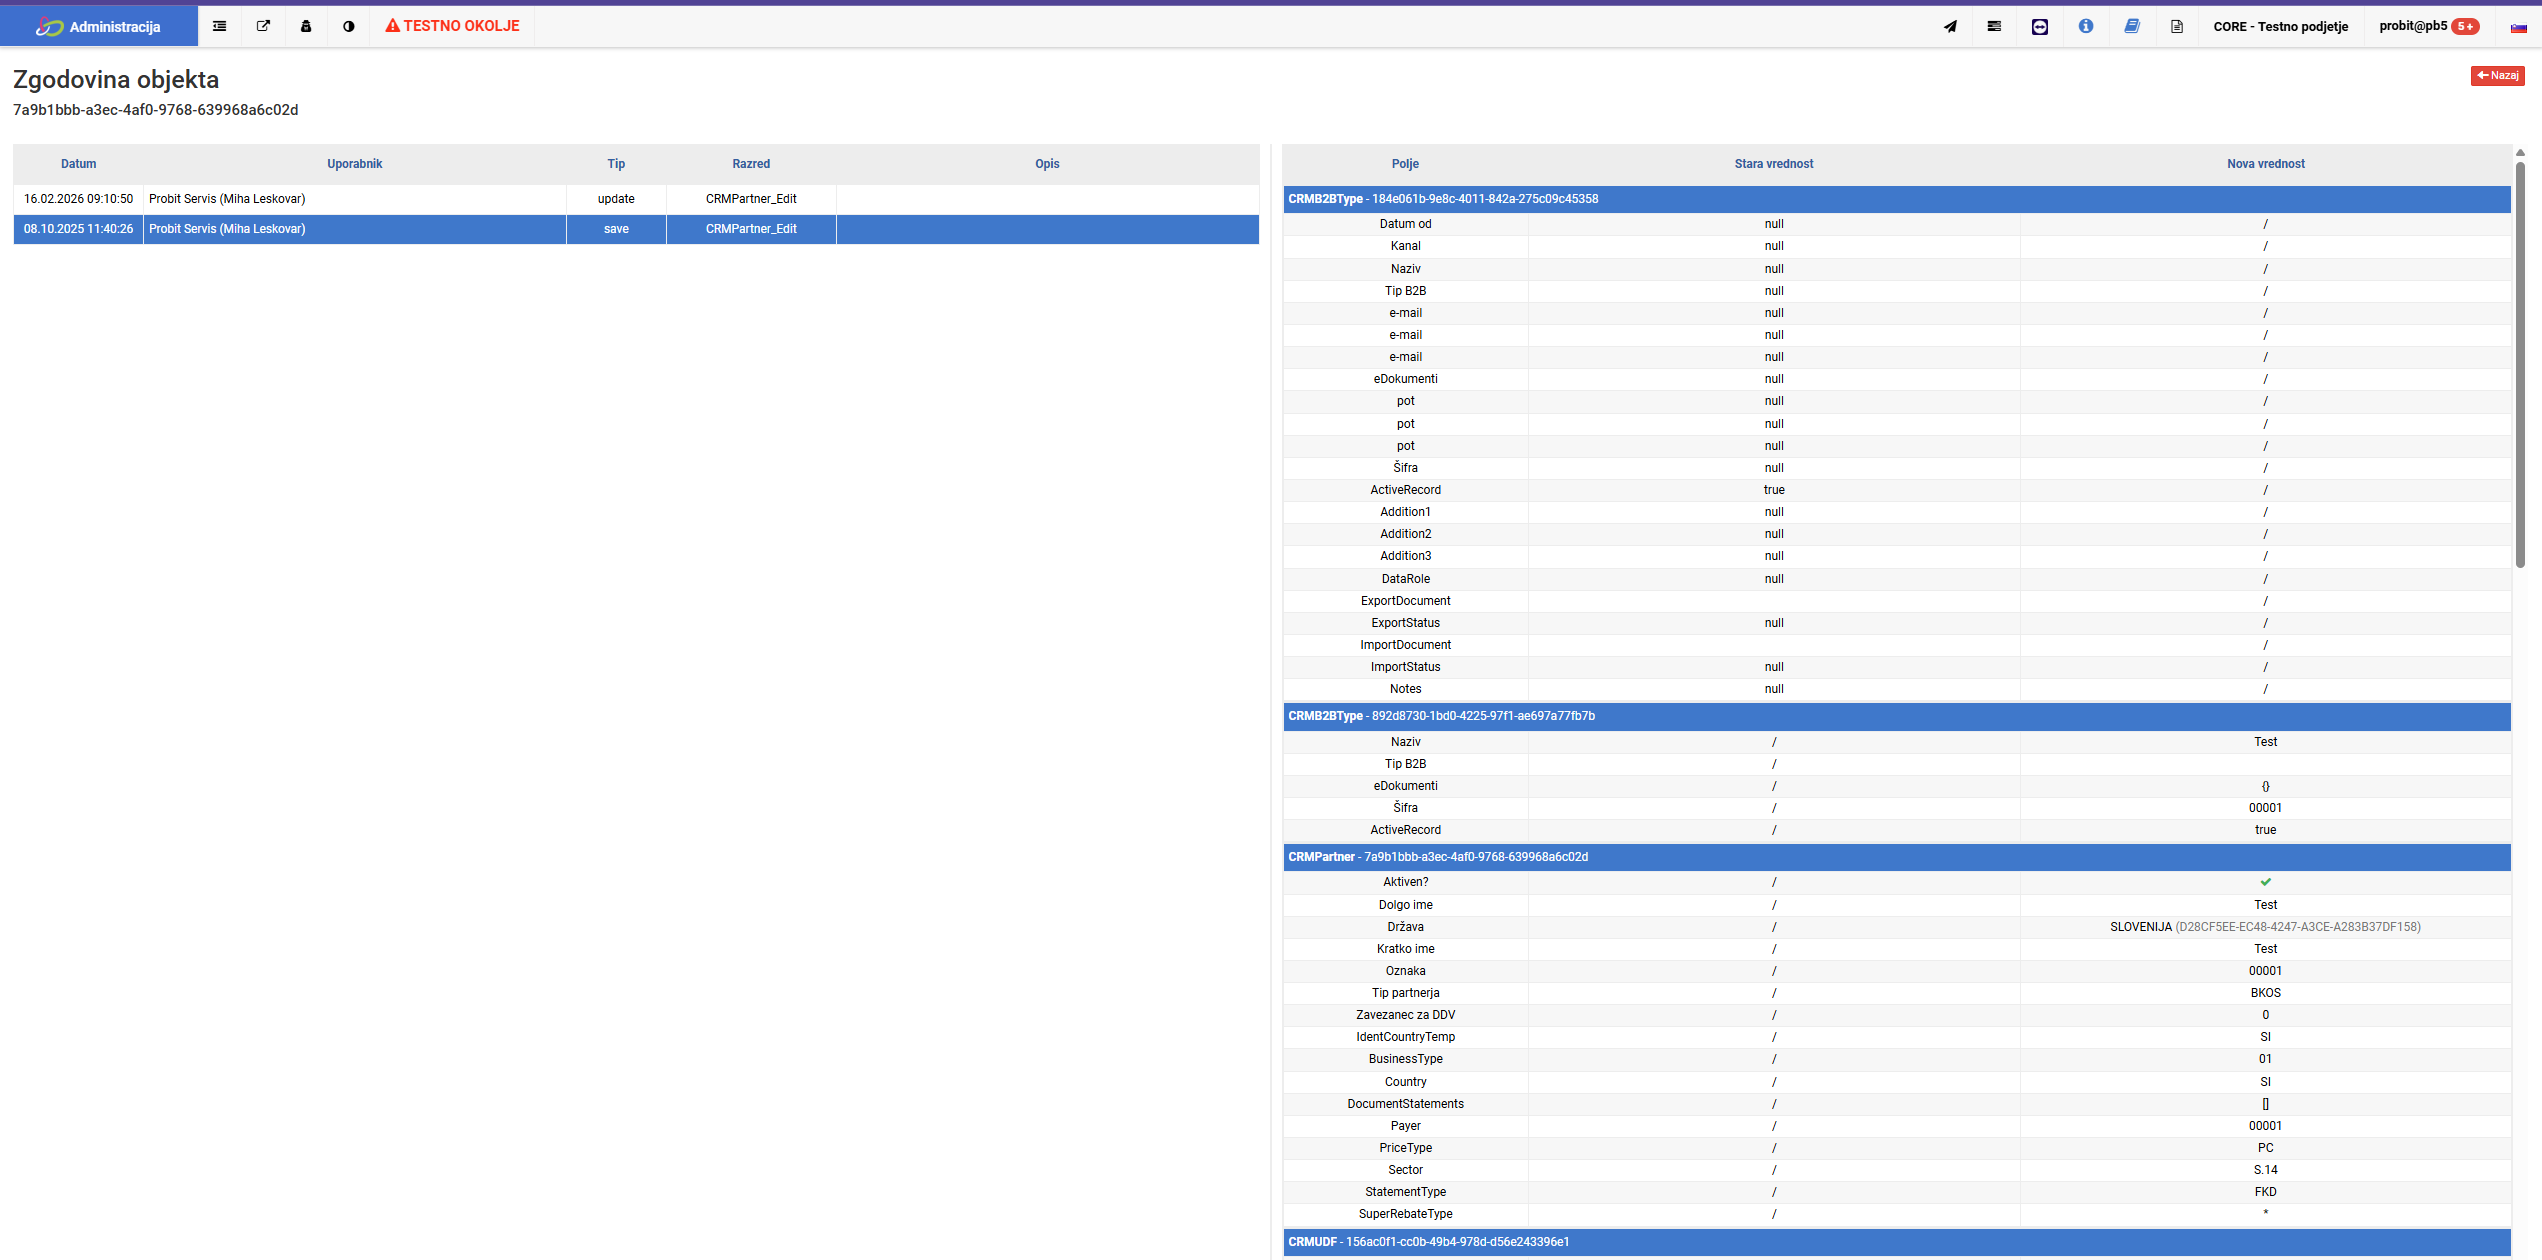Click the ActiveRecord 'true' old value
The height and width of the screenshot is (1260, 2542).
point(1774,490)
